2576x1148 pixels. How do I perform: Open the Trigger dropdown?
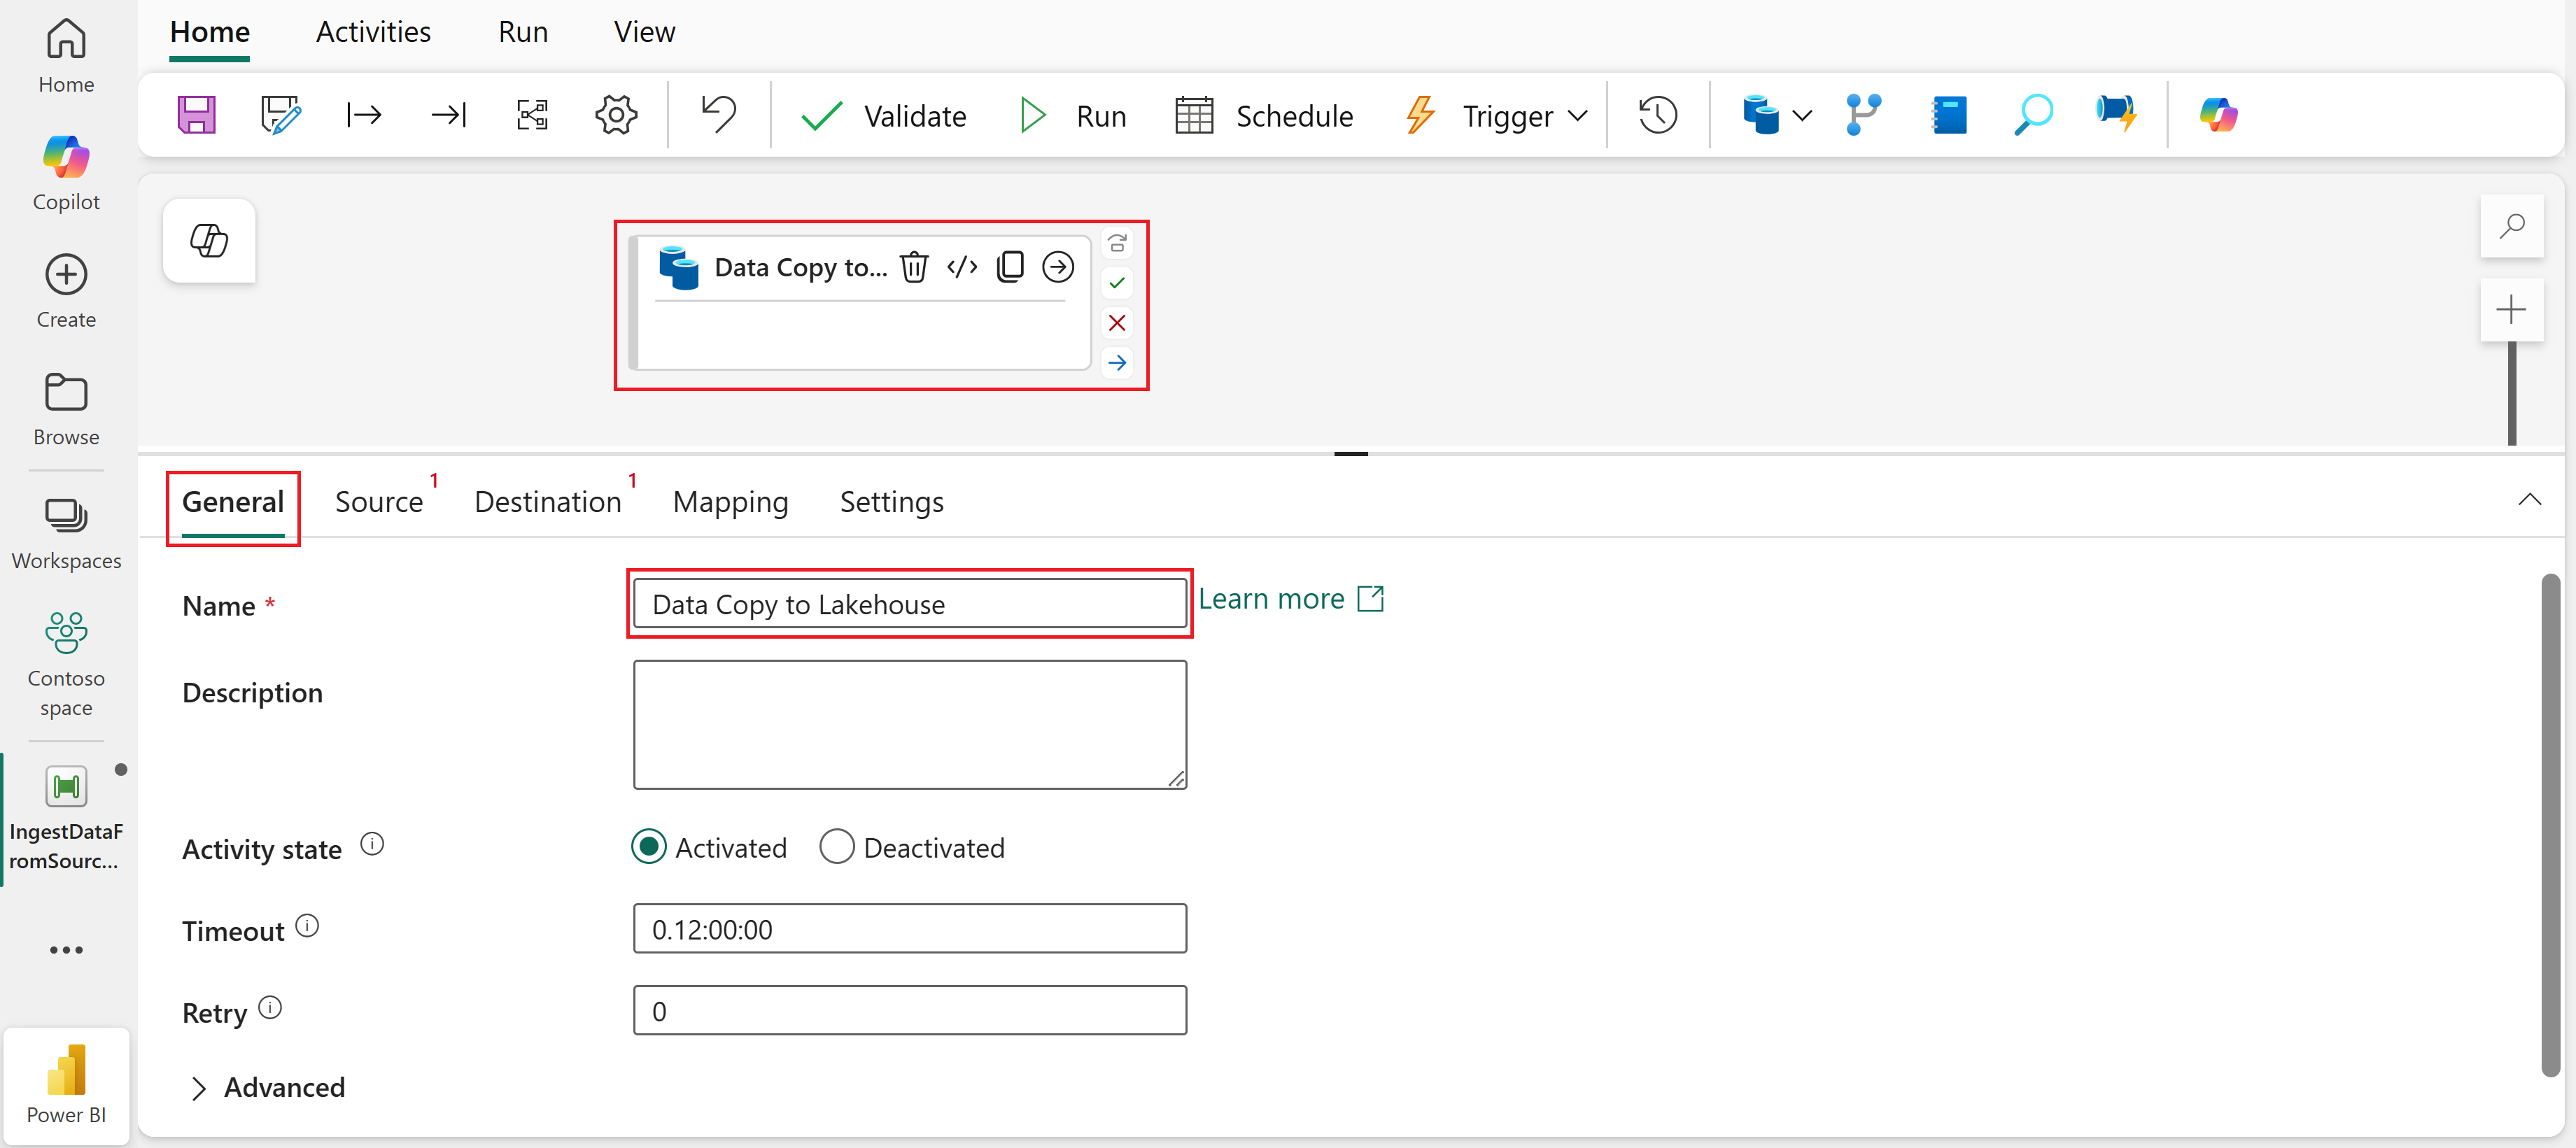pos(1498,116)
